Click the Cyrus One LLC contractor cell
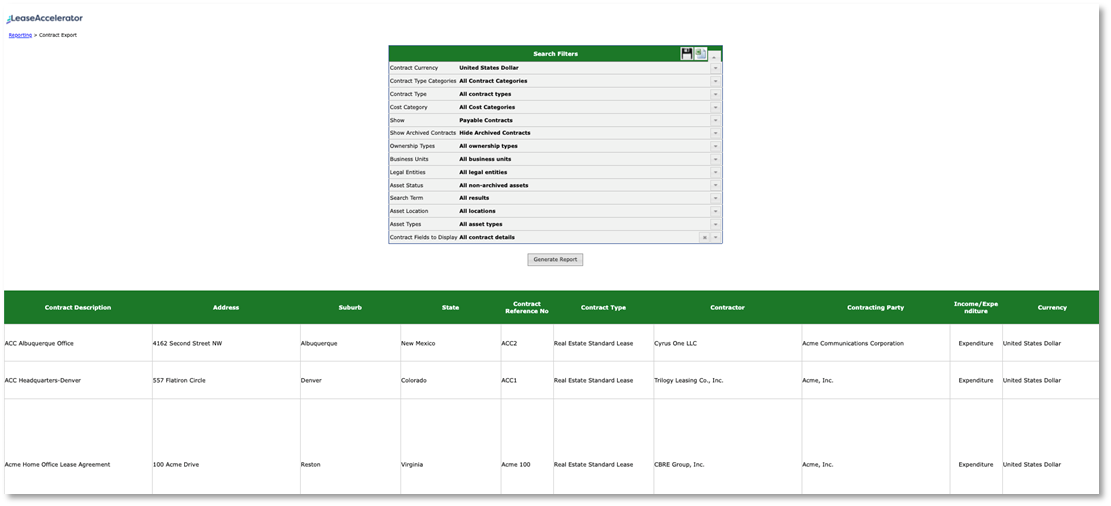1111x506 pixels. tap(728, 343)
